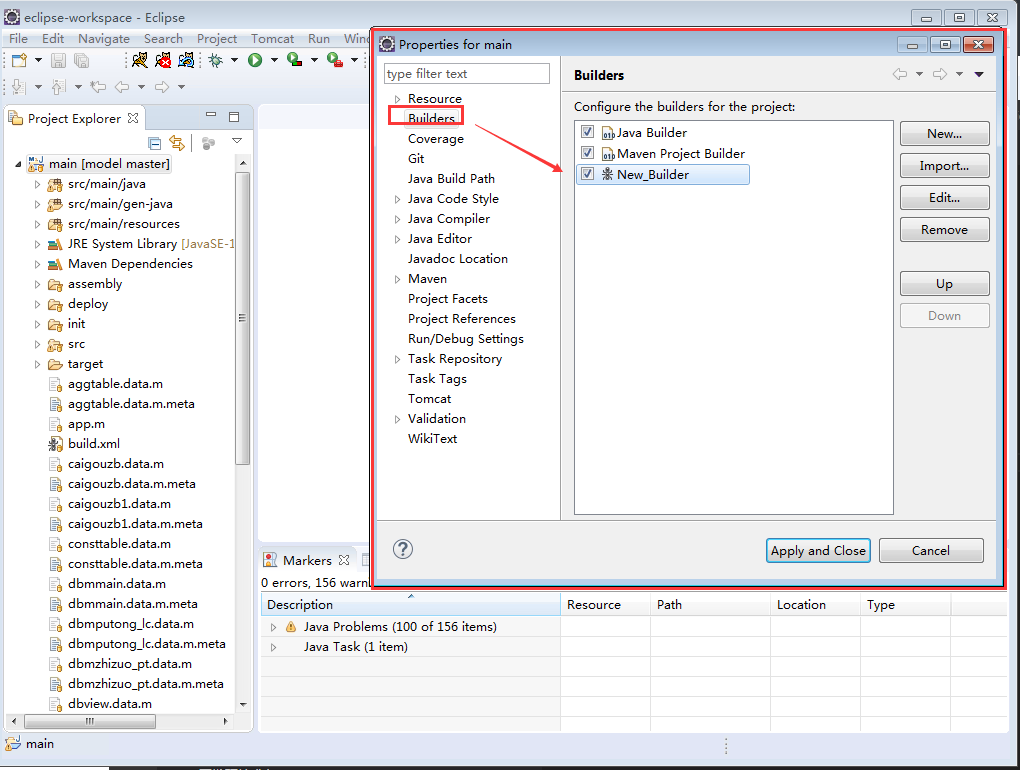Click the Start Tomcat toolbar icon
The image size is (1020, 770).
[140, 60]
